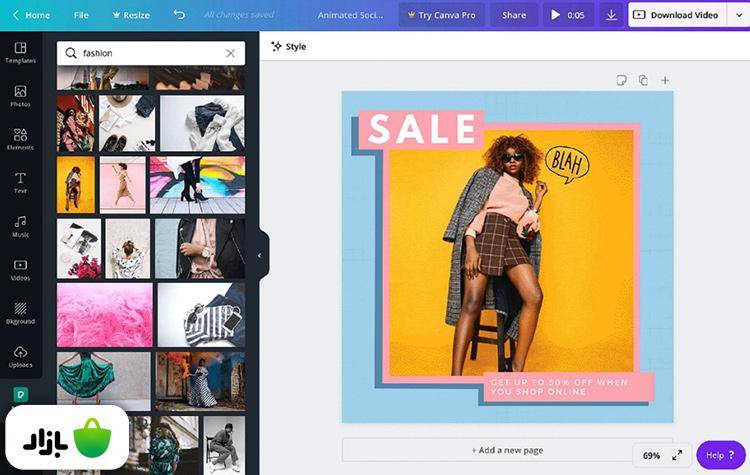Click the undo arrow icon

pos(179,15)
